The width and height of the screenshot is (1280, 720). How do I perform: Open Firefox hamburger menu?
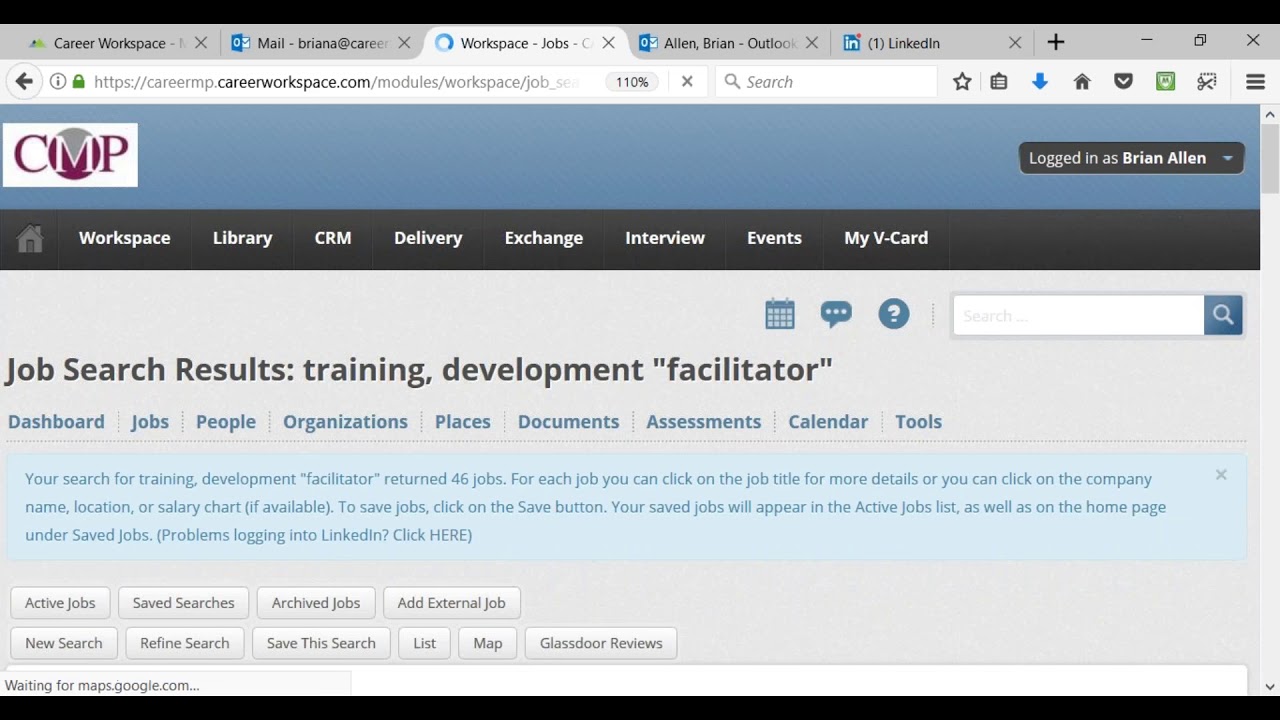(1256, 82)
